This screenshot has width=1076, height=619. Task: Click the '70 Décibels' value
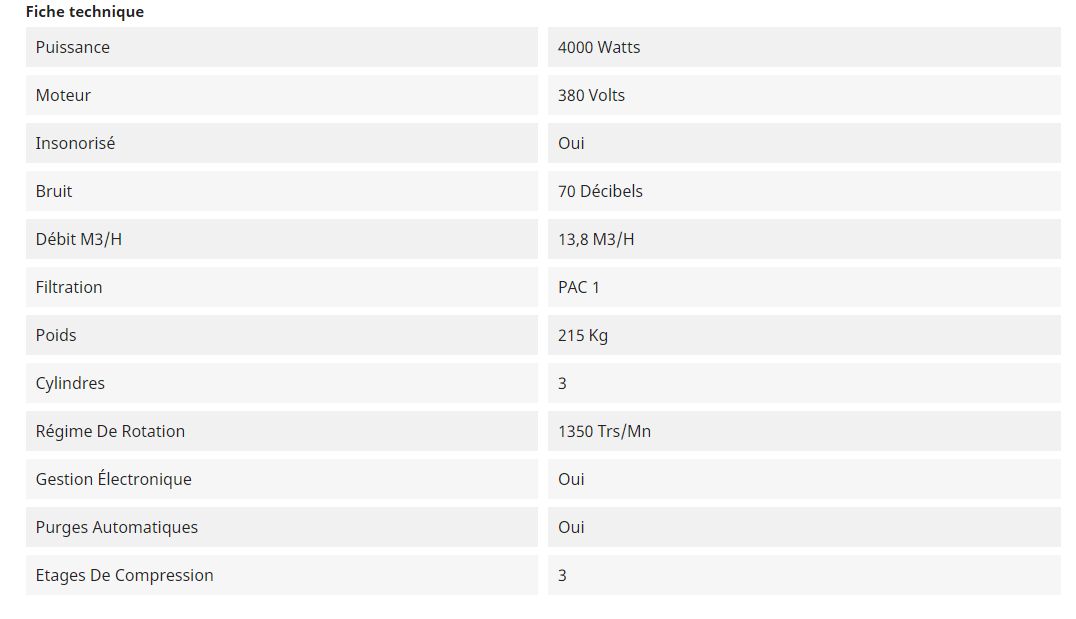point(600,191)
